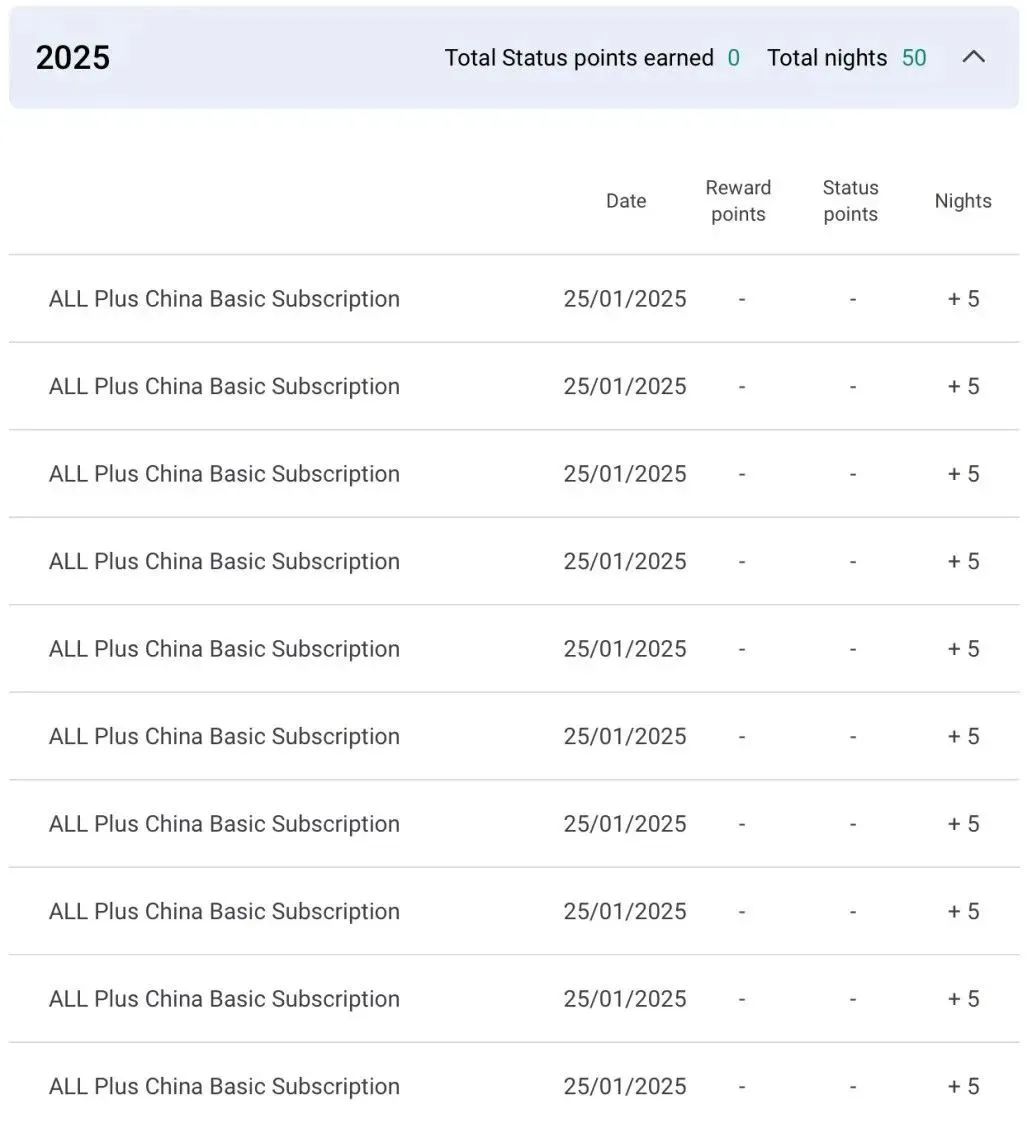
Task: Click the 25/01/2025 date in the sixth row
Action: [625, 736]
